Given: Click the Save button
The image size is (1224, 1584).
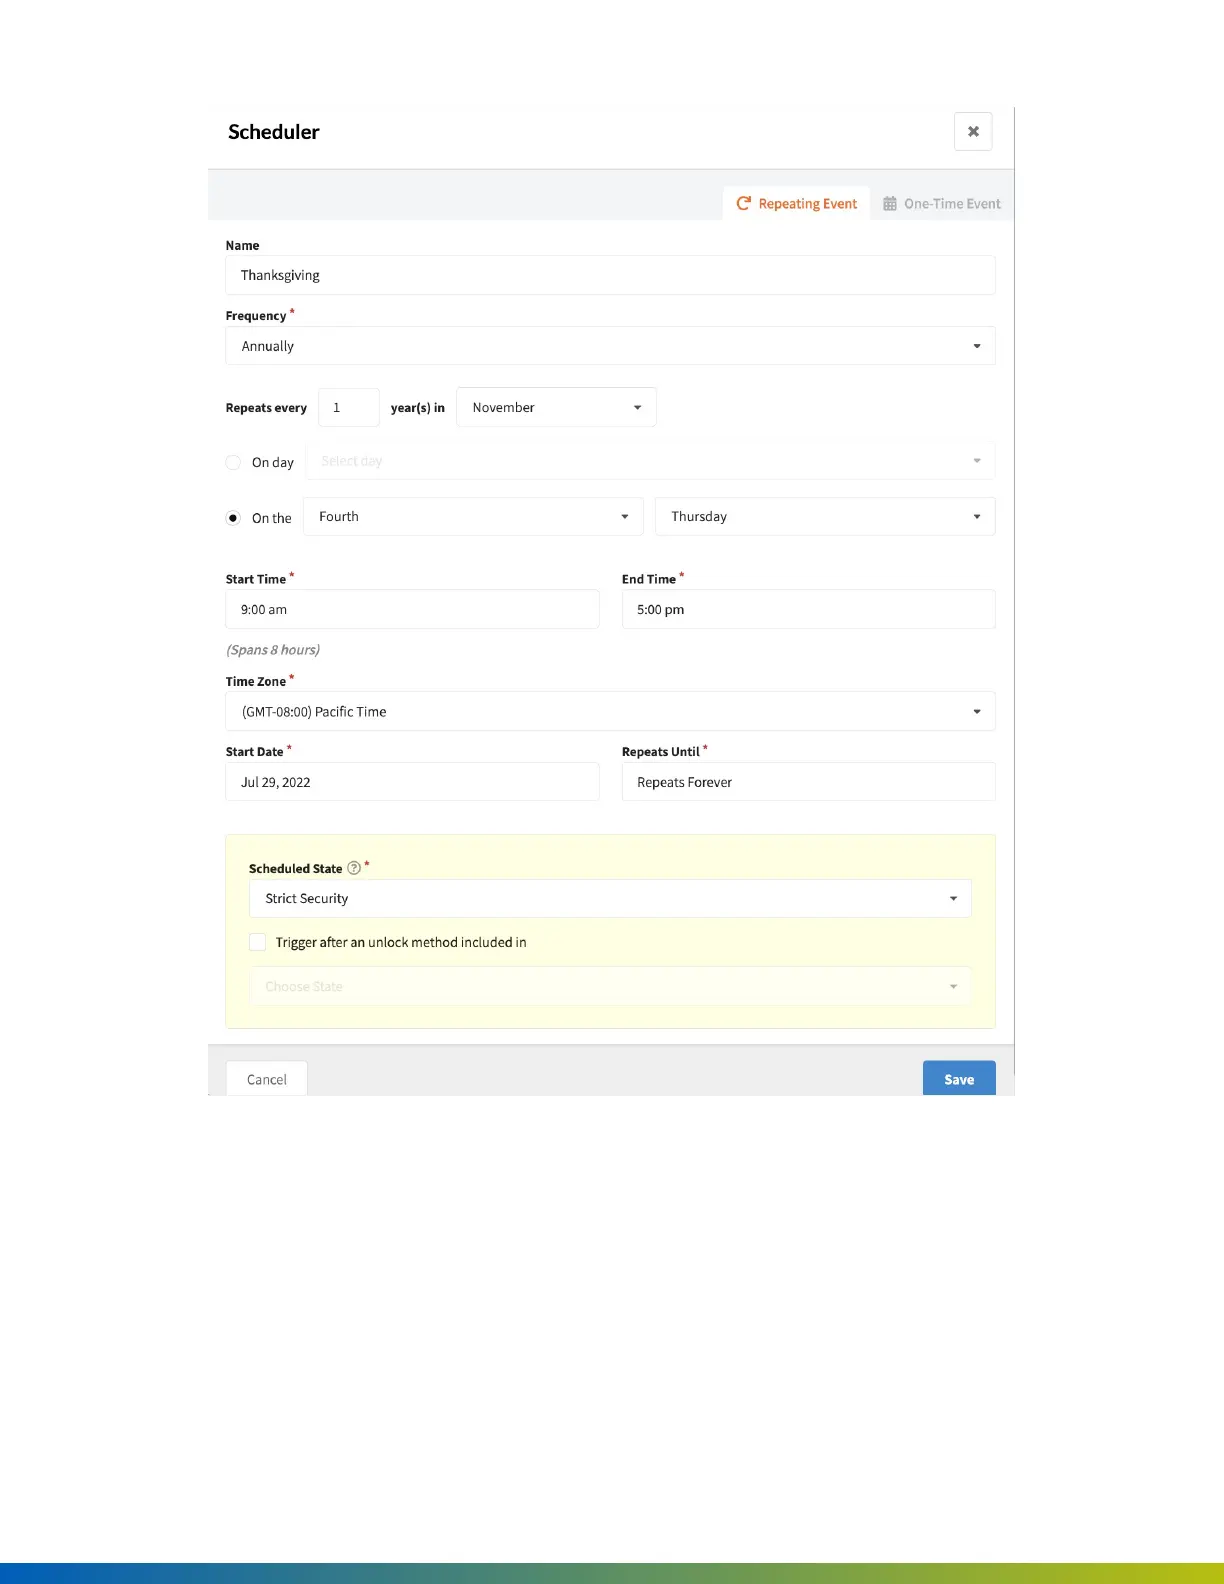Looking at the screenshot, I should (x=959, y=1079).
